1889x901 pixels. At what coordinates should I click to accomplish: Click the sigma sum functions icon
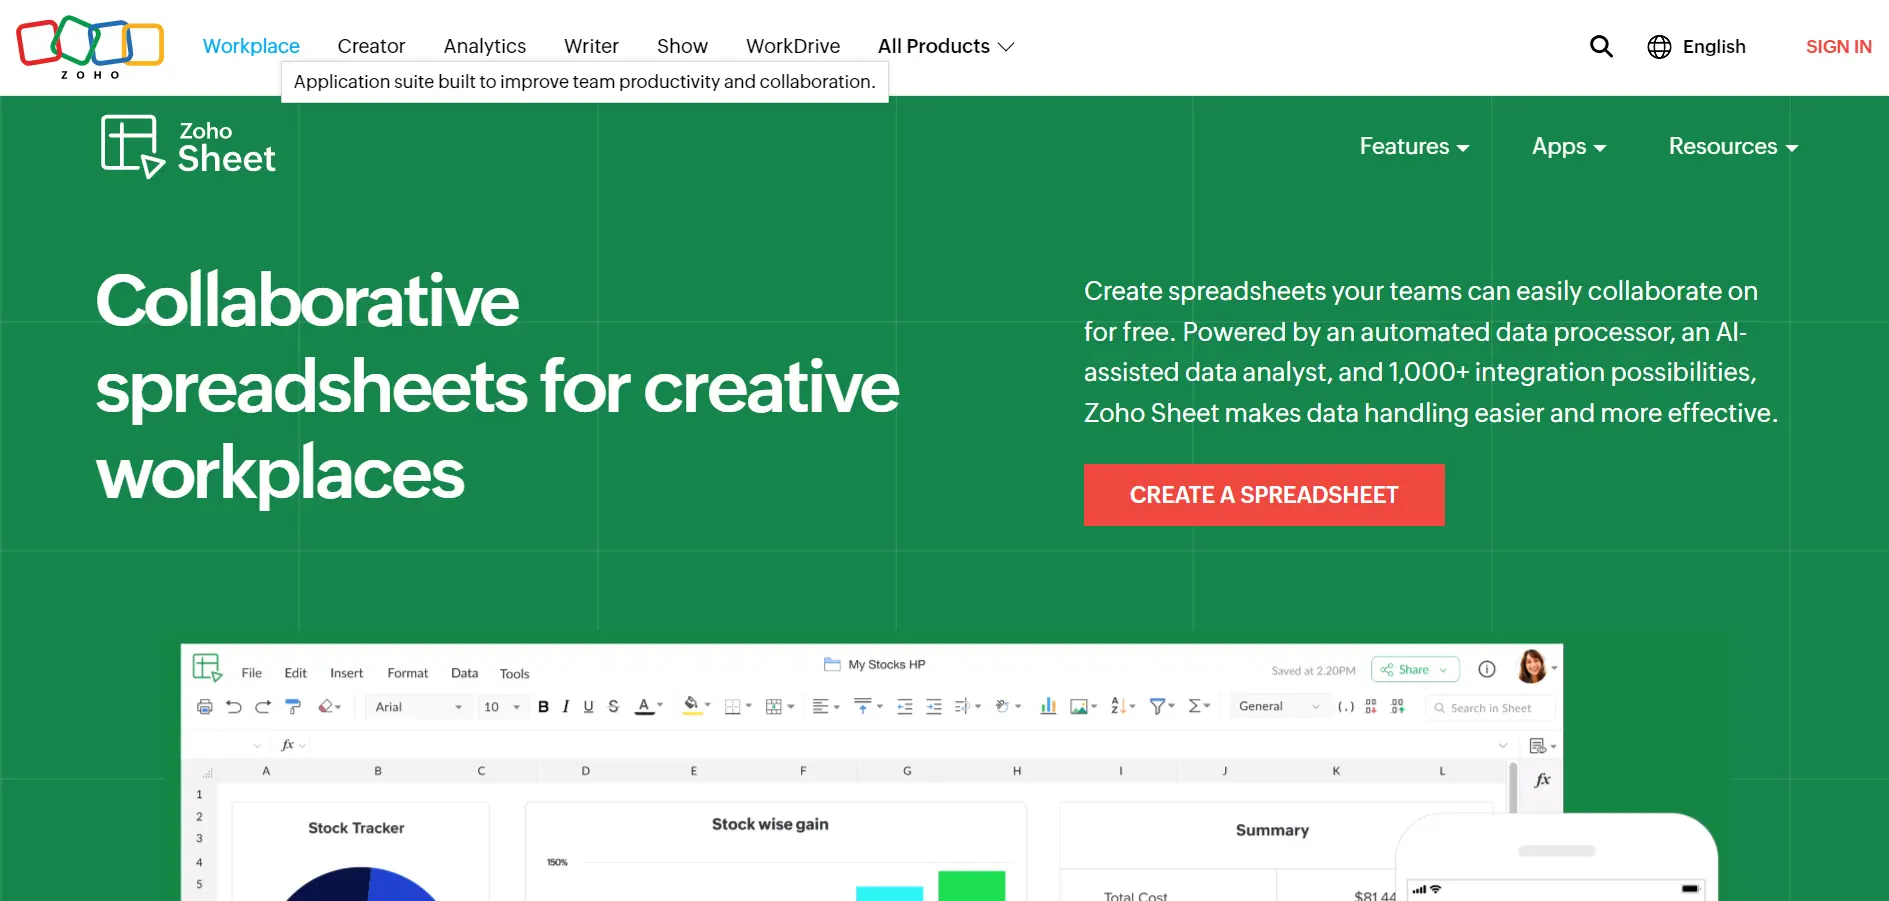click(x=1194, y=706)
